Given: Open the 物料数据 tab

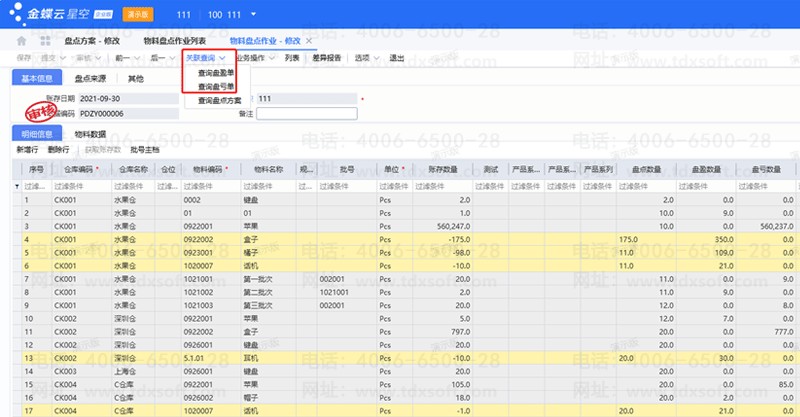Looking at the screenshot, I should [90, 133].
